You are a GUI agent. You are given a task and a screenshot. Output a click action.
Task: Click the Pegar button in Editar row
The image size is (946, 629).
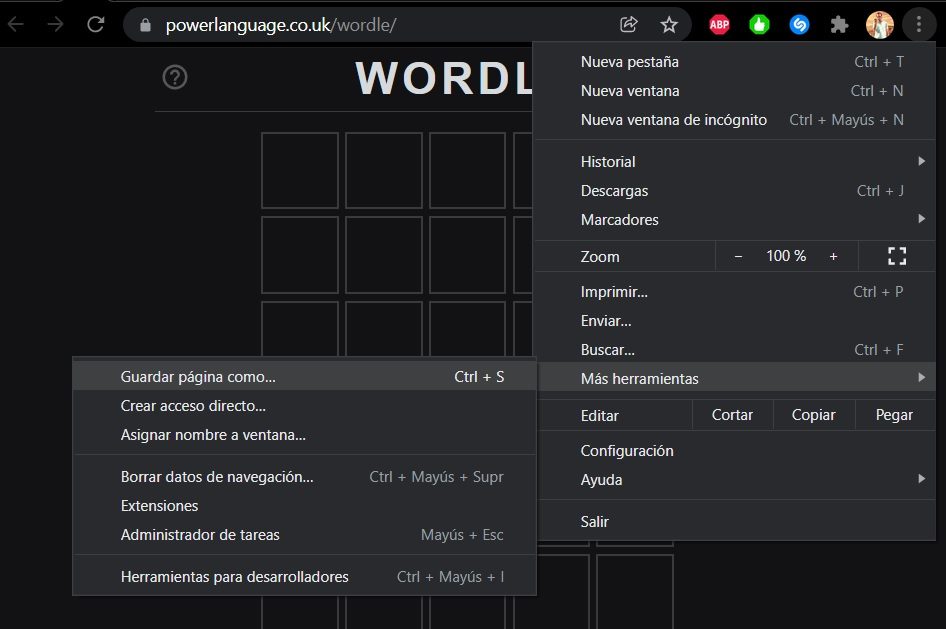[894, 415]
